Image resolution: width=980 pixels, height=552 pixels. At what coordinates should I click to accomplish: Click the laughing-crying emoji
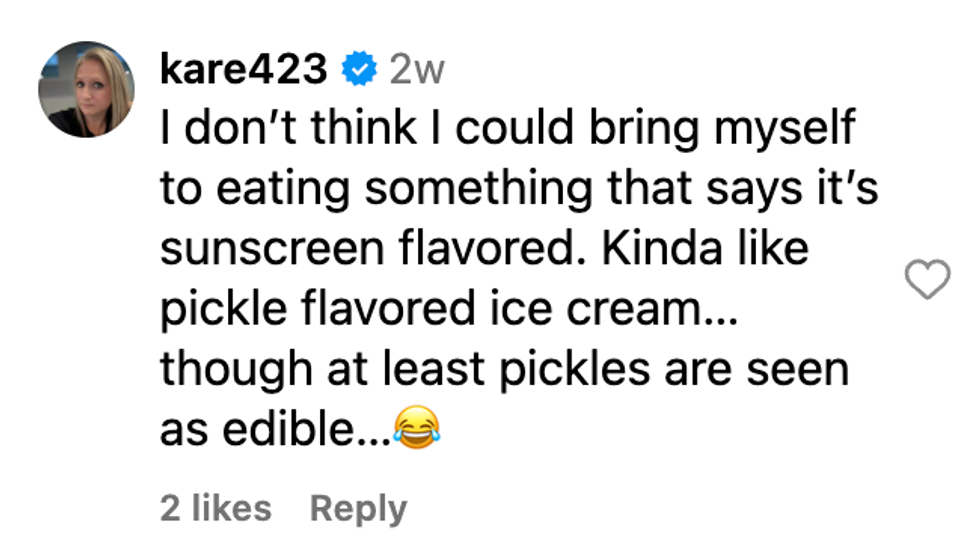pos(417,431)
